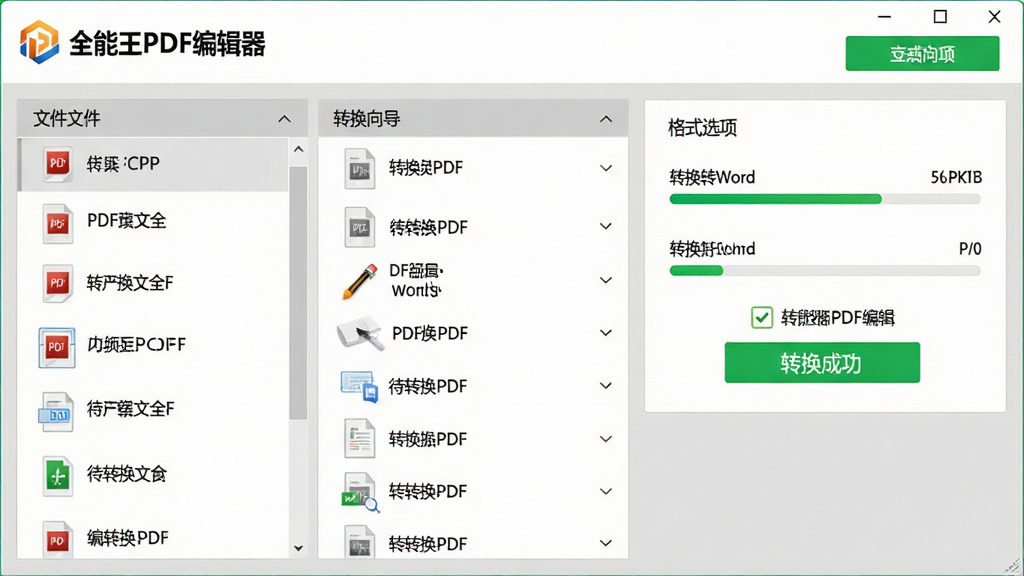
Task: Expand the PDF换PDF row dropdown chevron
Action: pyautogui.click(x=606, y=333)
